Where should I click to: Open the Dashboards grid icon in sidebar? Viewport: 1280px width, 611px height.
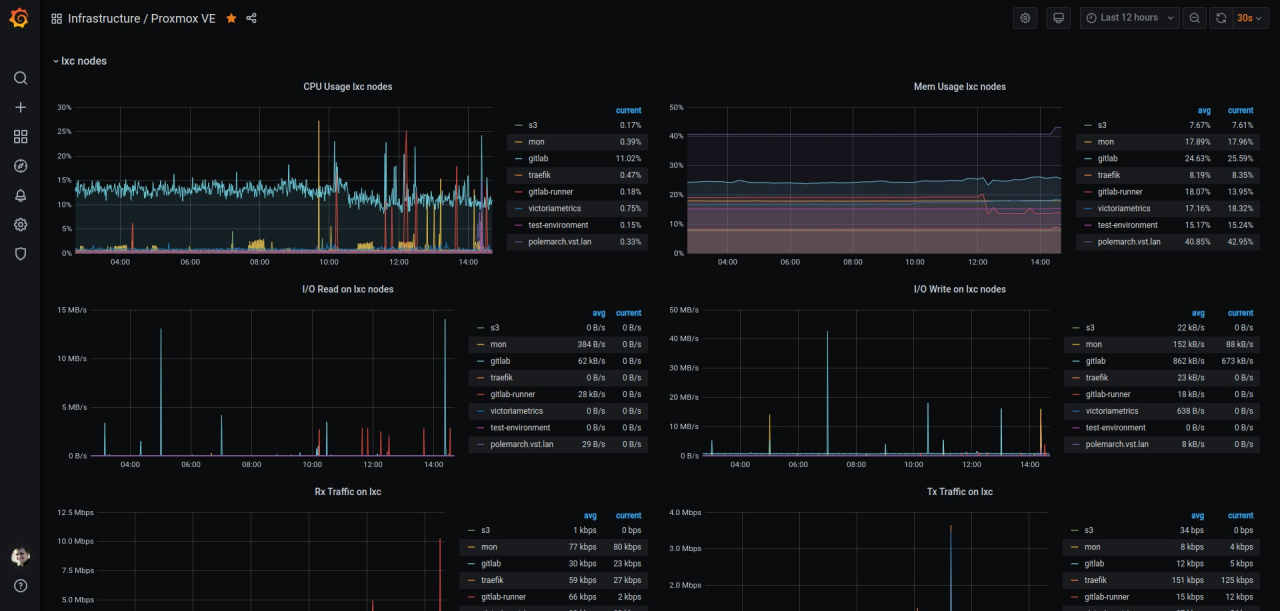[x=20, y=137]
